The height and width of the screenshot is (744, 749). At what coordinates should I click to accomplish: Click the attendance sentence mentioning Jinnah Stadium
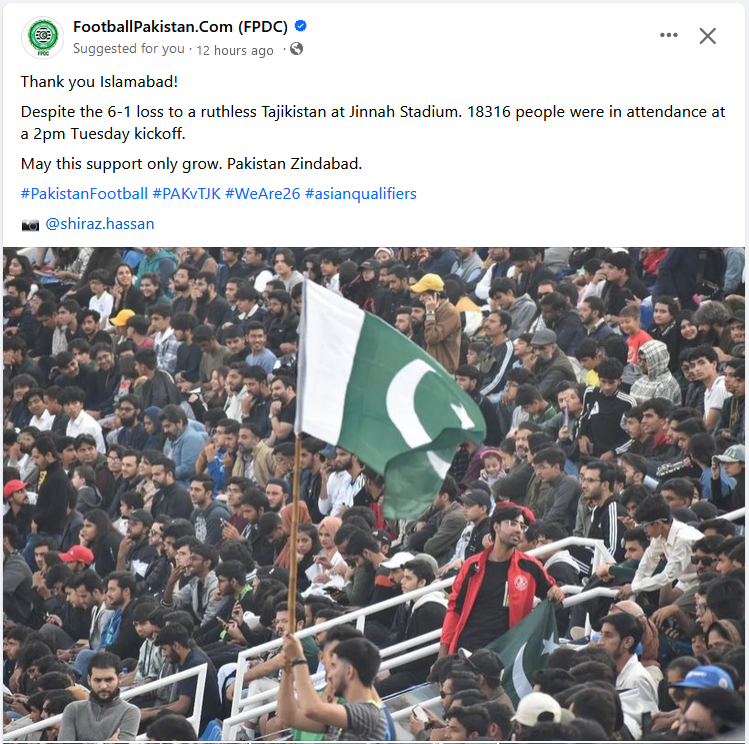pyautogui.click(x=373, y=123)
